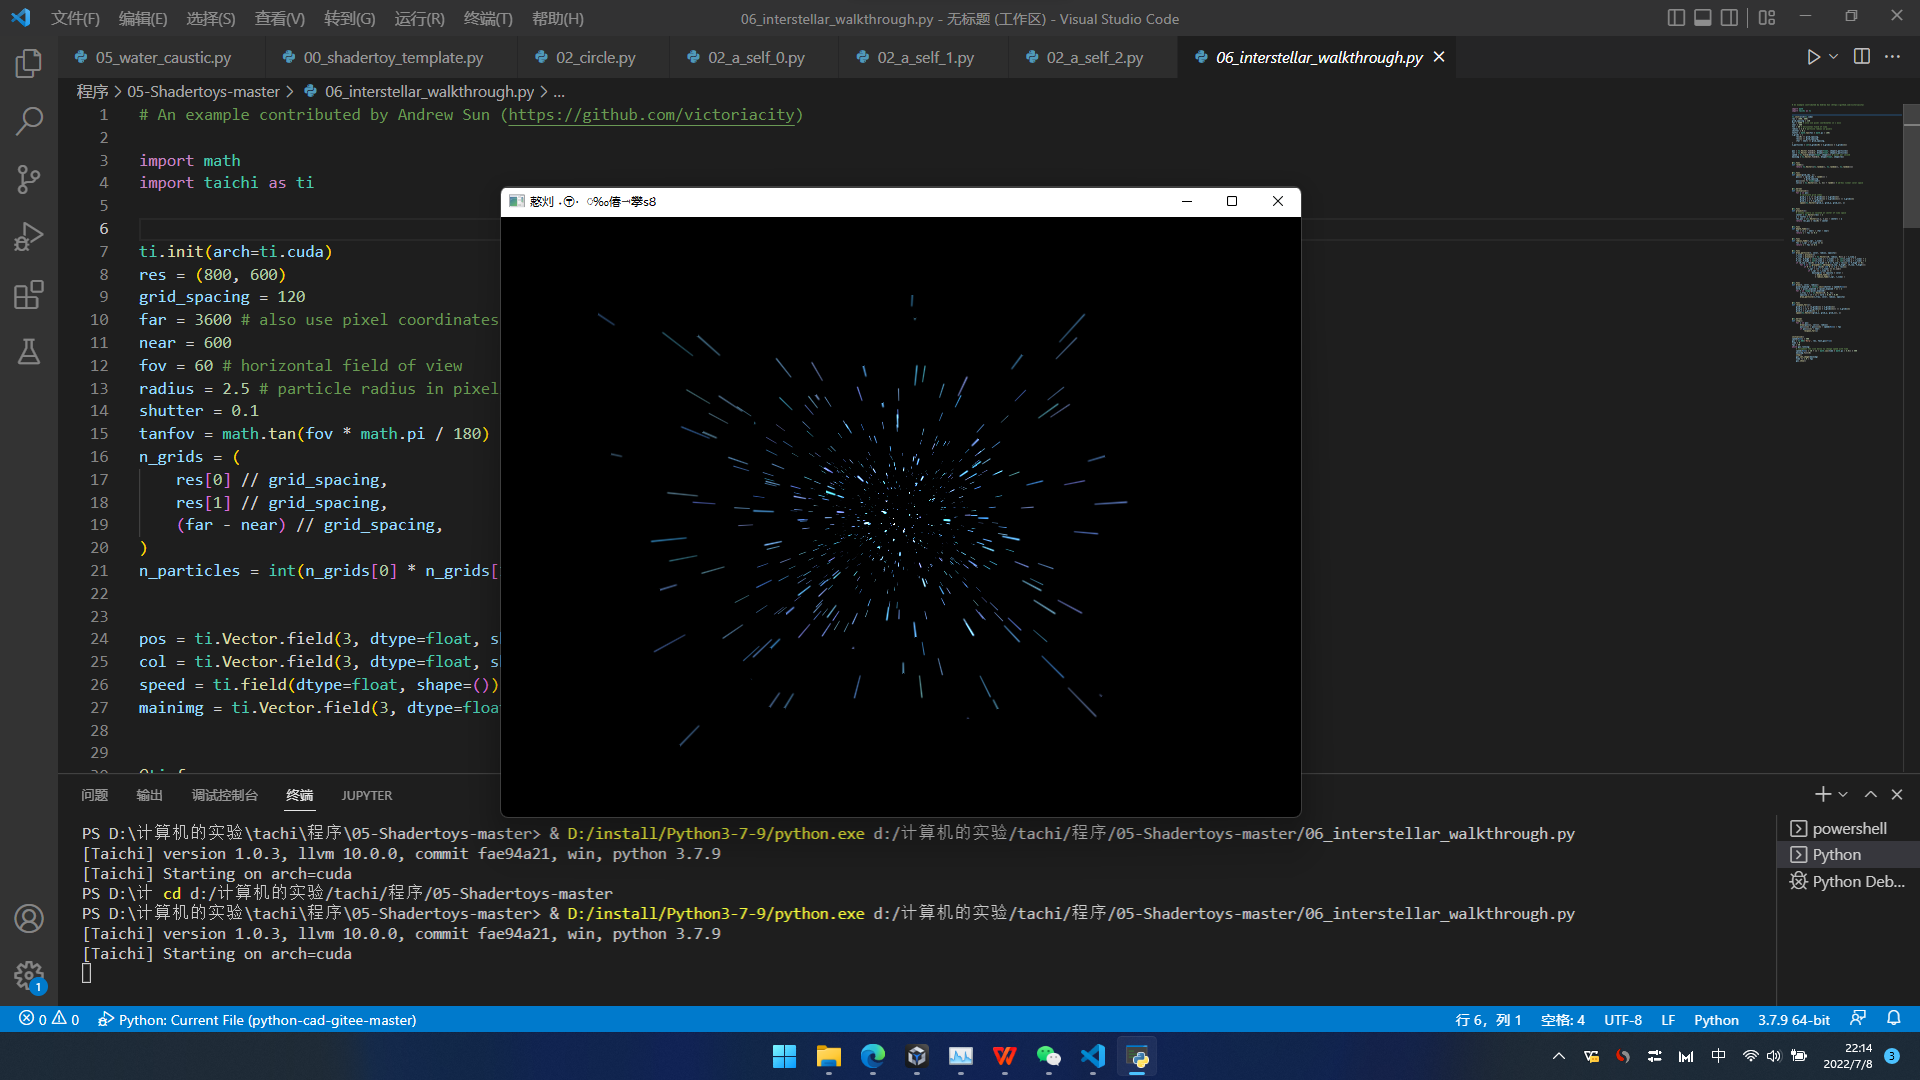Open the Search view in activity bar
This screenshot has height=1080, width=1920.
click(x=29, y=121)
